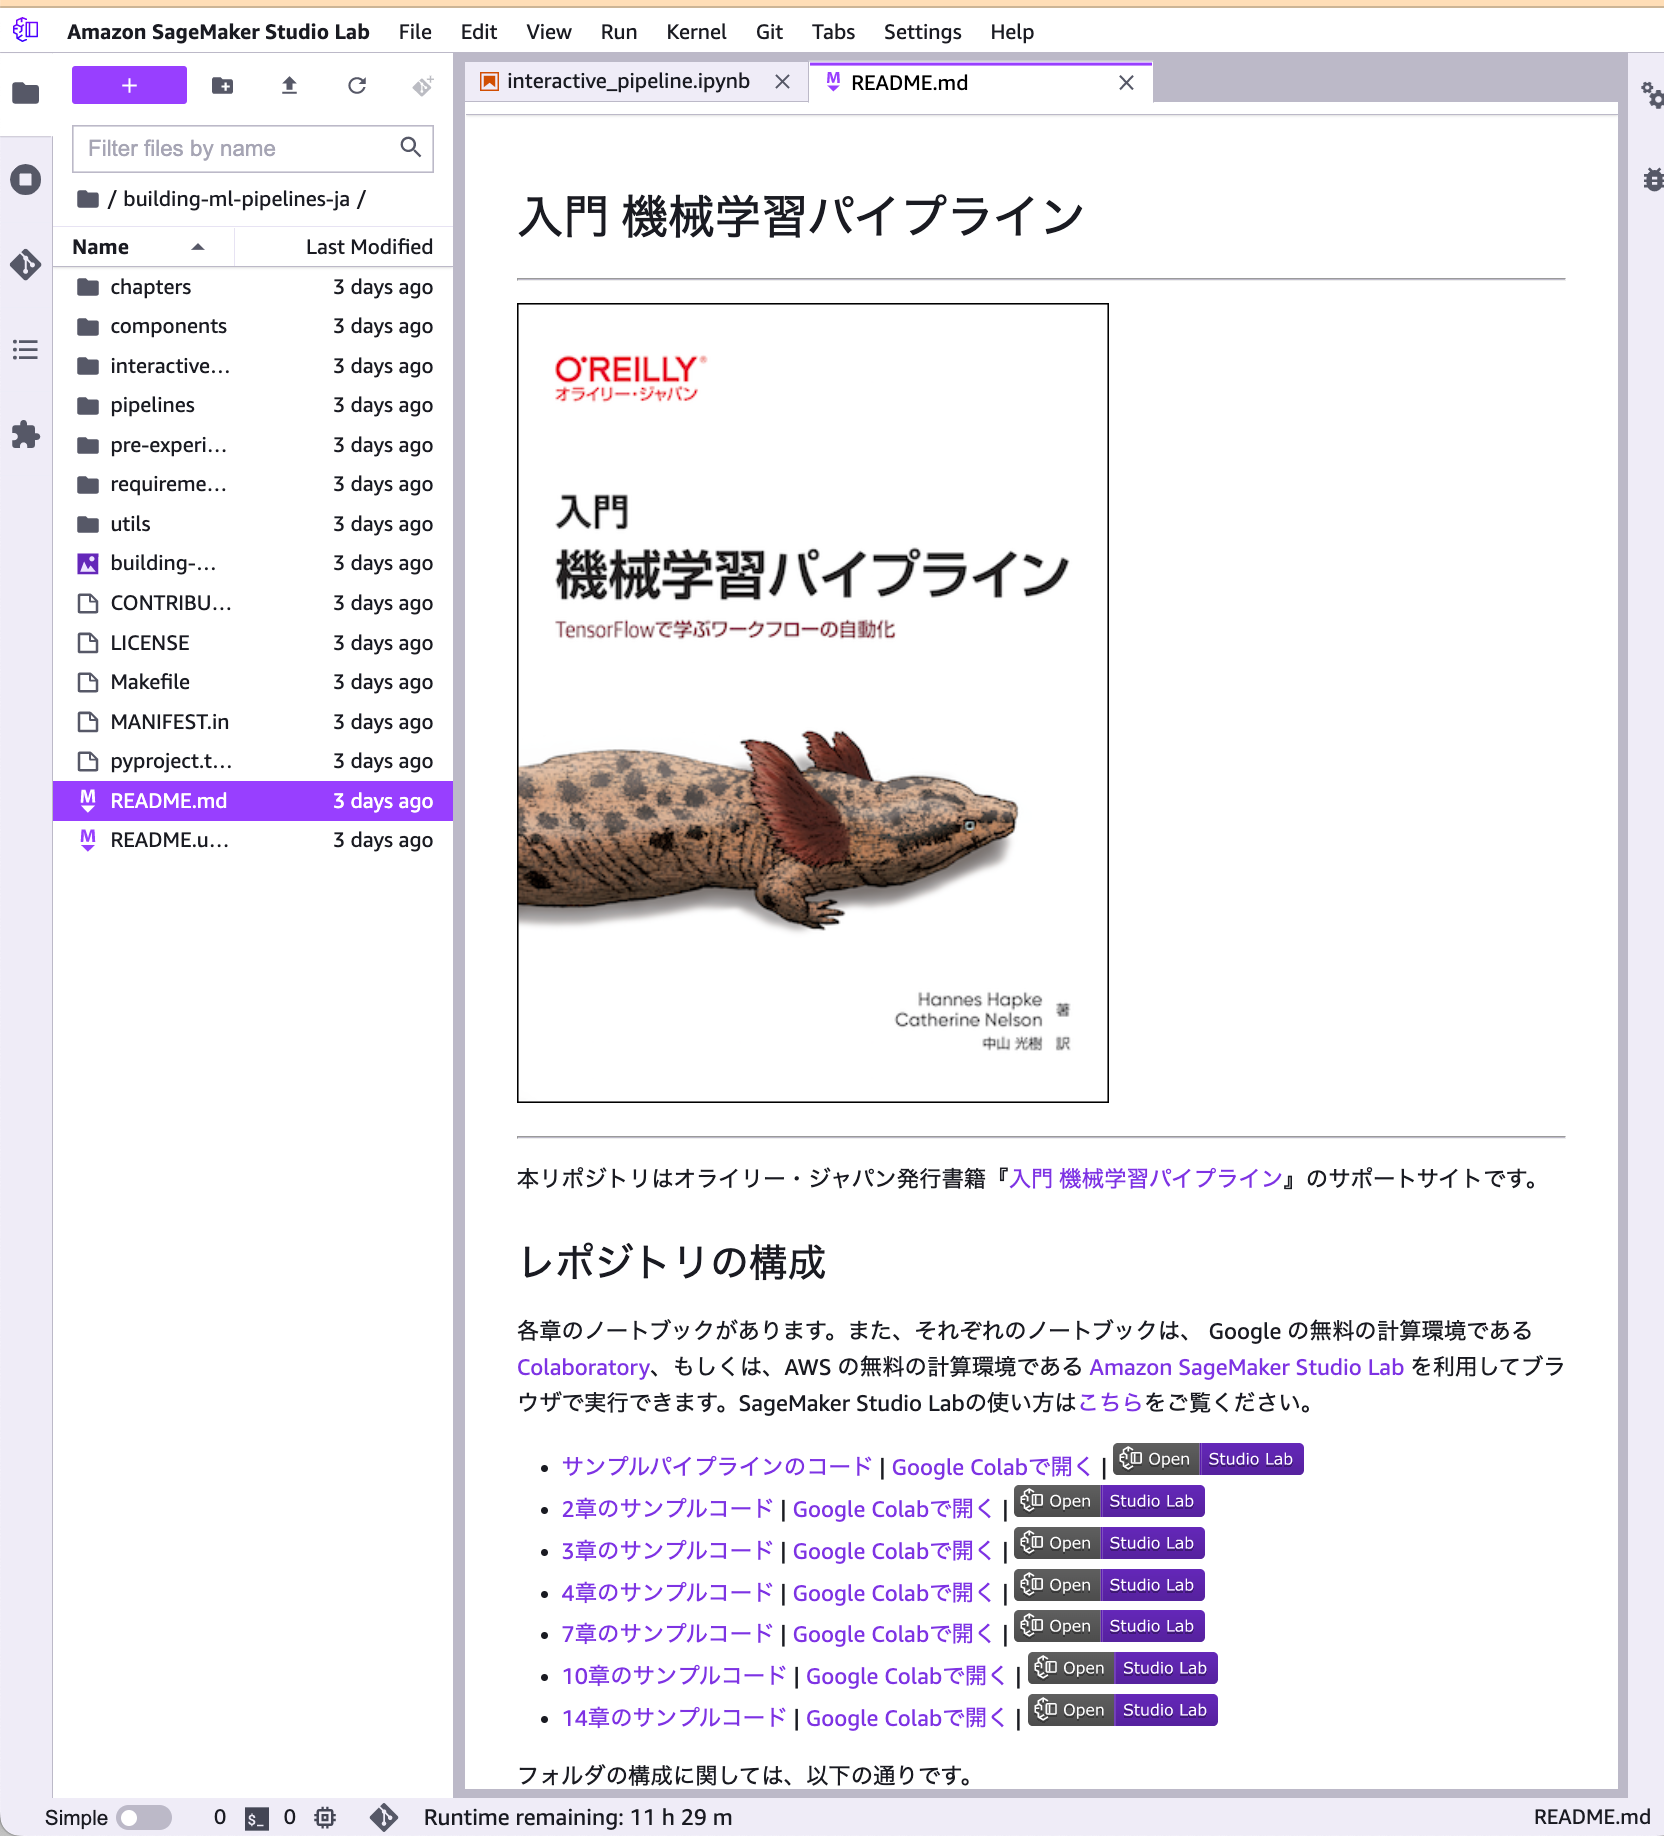This screenshot has width=1664, height=1836.
Task: Follow the Amazon SageMaker Studio Lab link
Action: [x=1246, y=1367]
